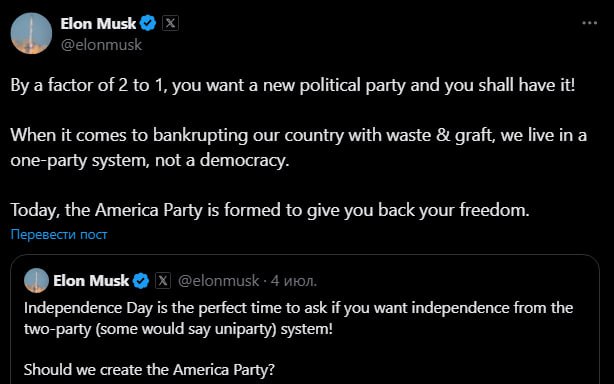Click the X affiliation badge in the post header
This screenshot has width=614, height=384.
170,23
